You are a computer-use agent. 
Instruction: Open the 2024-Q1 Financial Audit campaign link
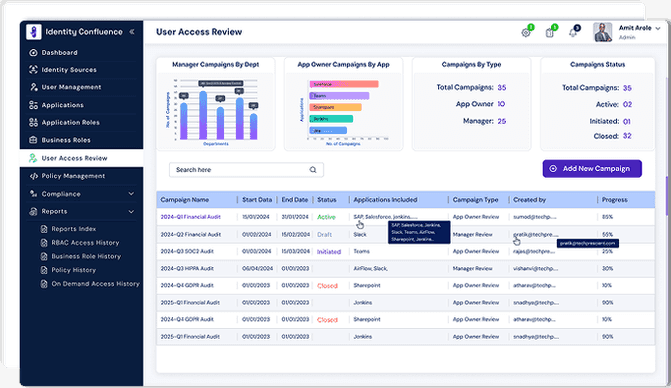(x=190, y=217)
